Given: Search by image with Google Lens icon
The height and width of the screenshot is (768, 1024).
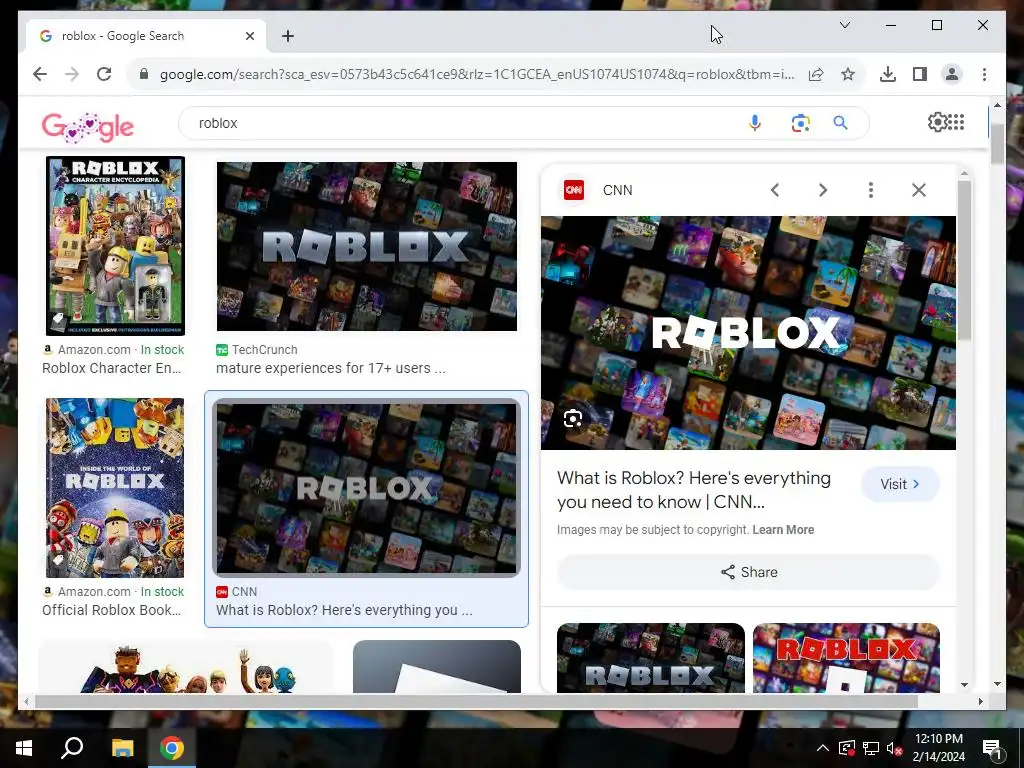Looking at the screenshot, I should click(x=800, y=123).
